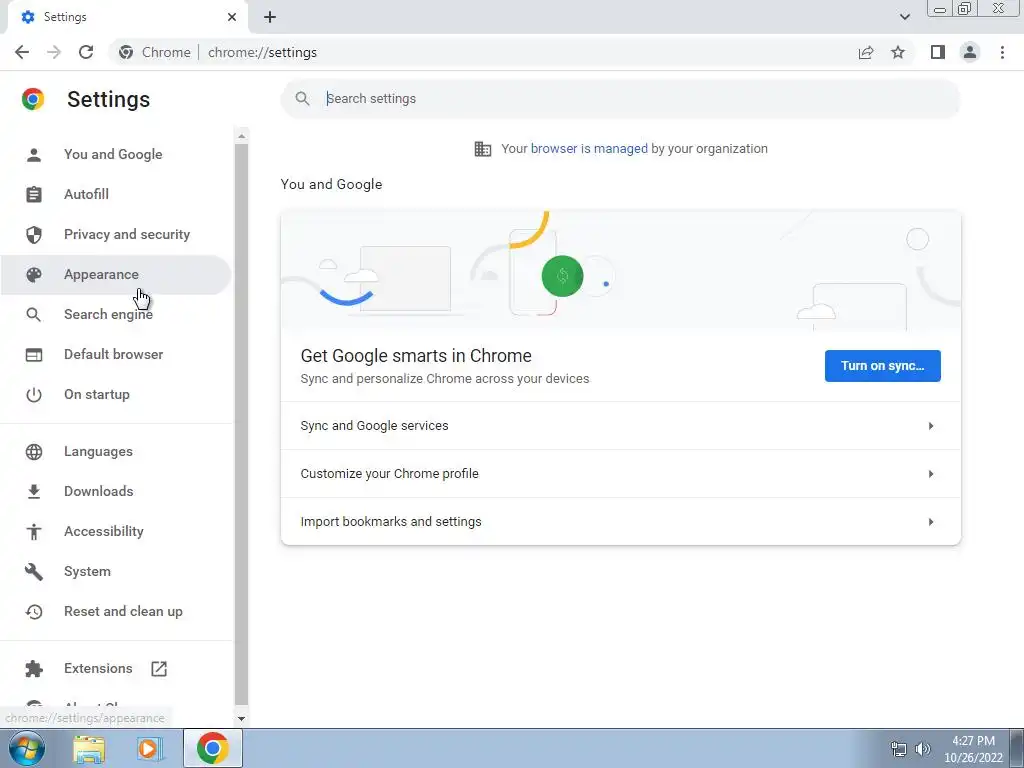The image size is (1024, 768).
Task: Open the tab search dropdown arrow
Action: [904, 17]
